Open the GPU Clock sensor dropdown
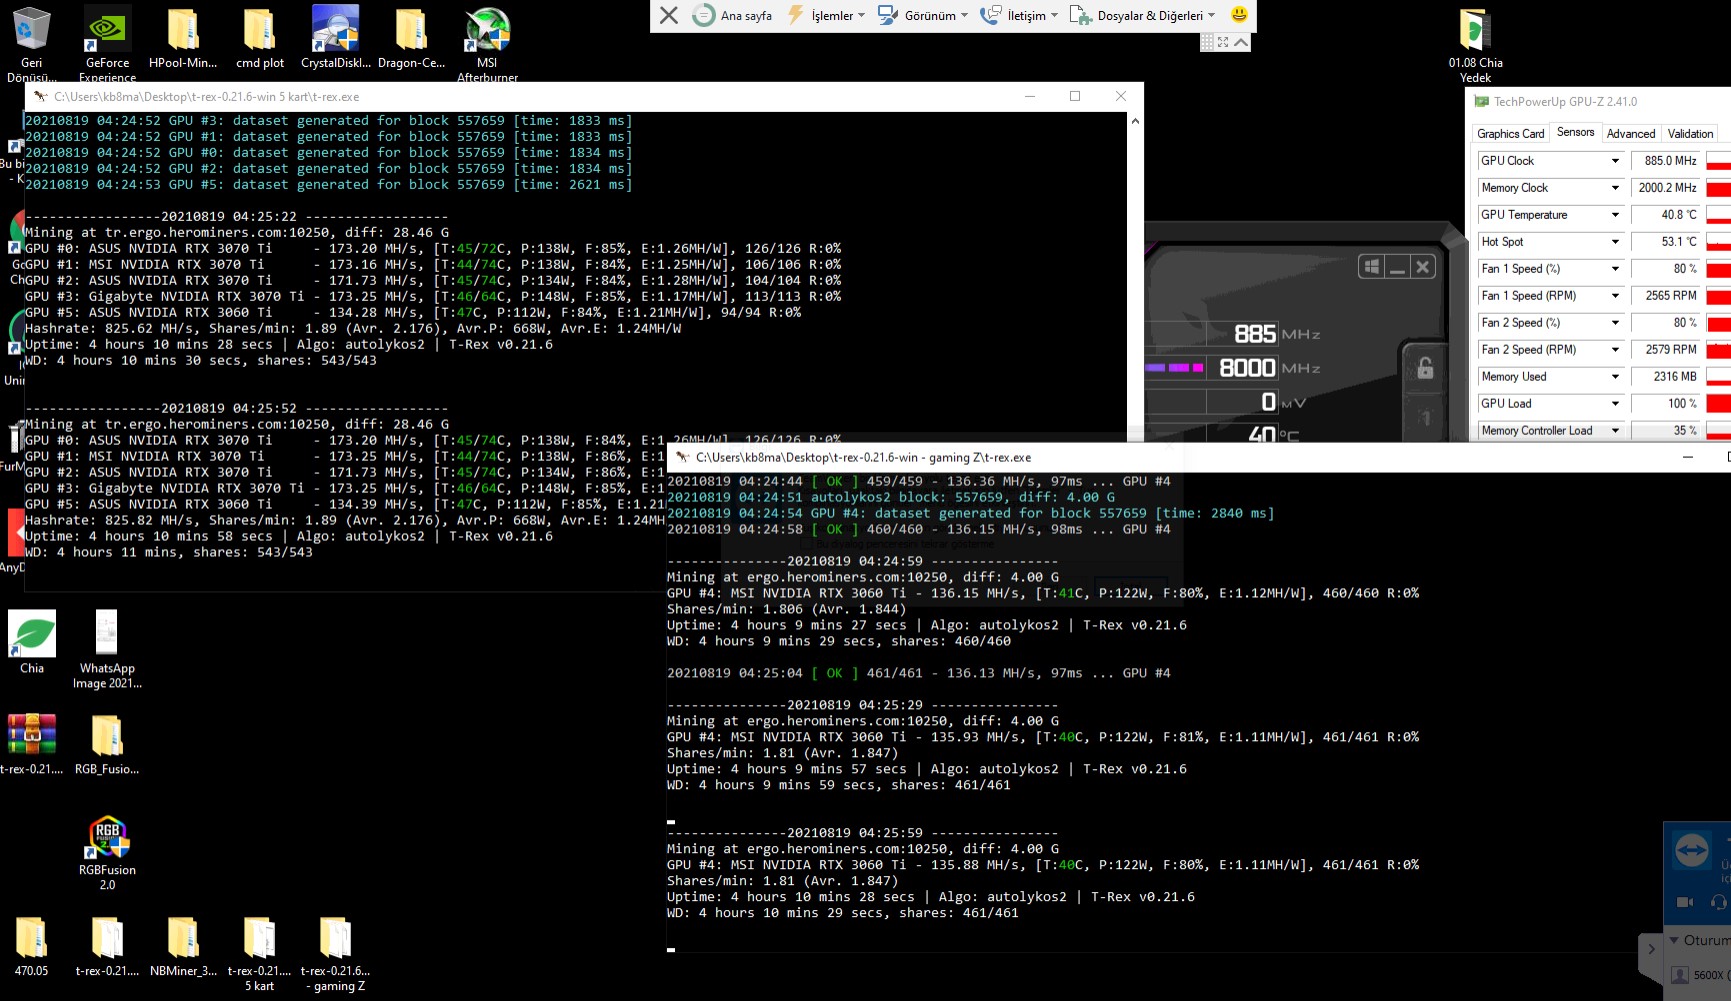Image resolution: width=1731 pixels, height=1001 pixels. pyautogui.click(x=1615, y=161)
